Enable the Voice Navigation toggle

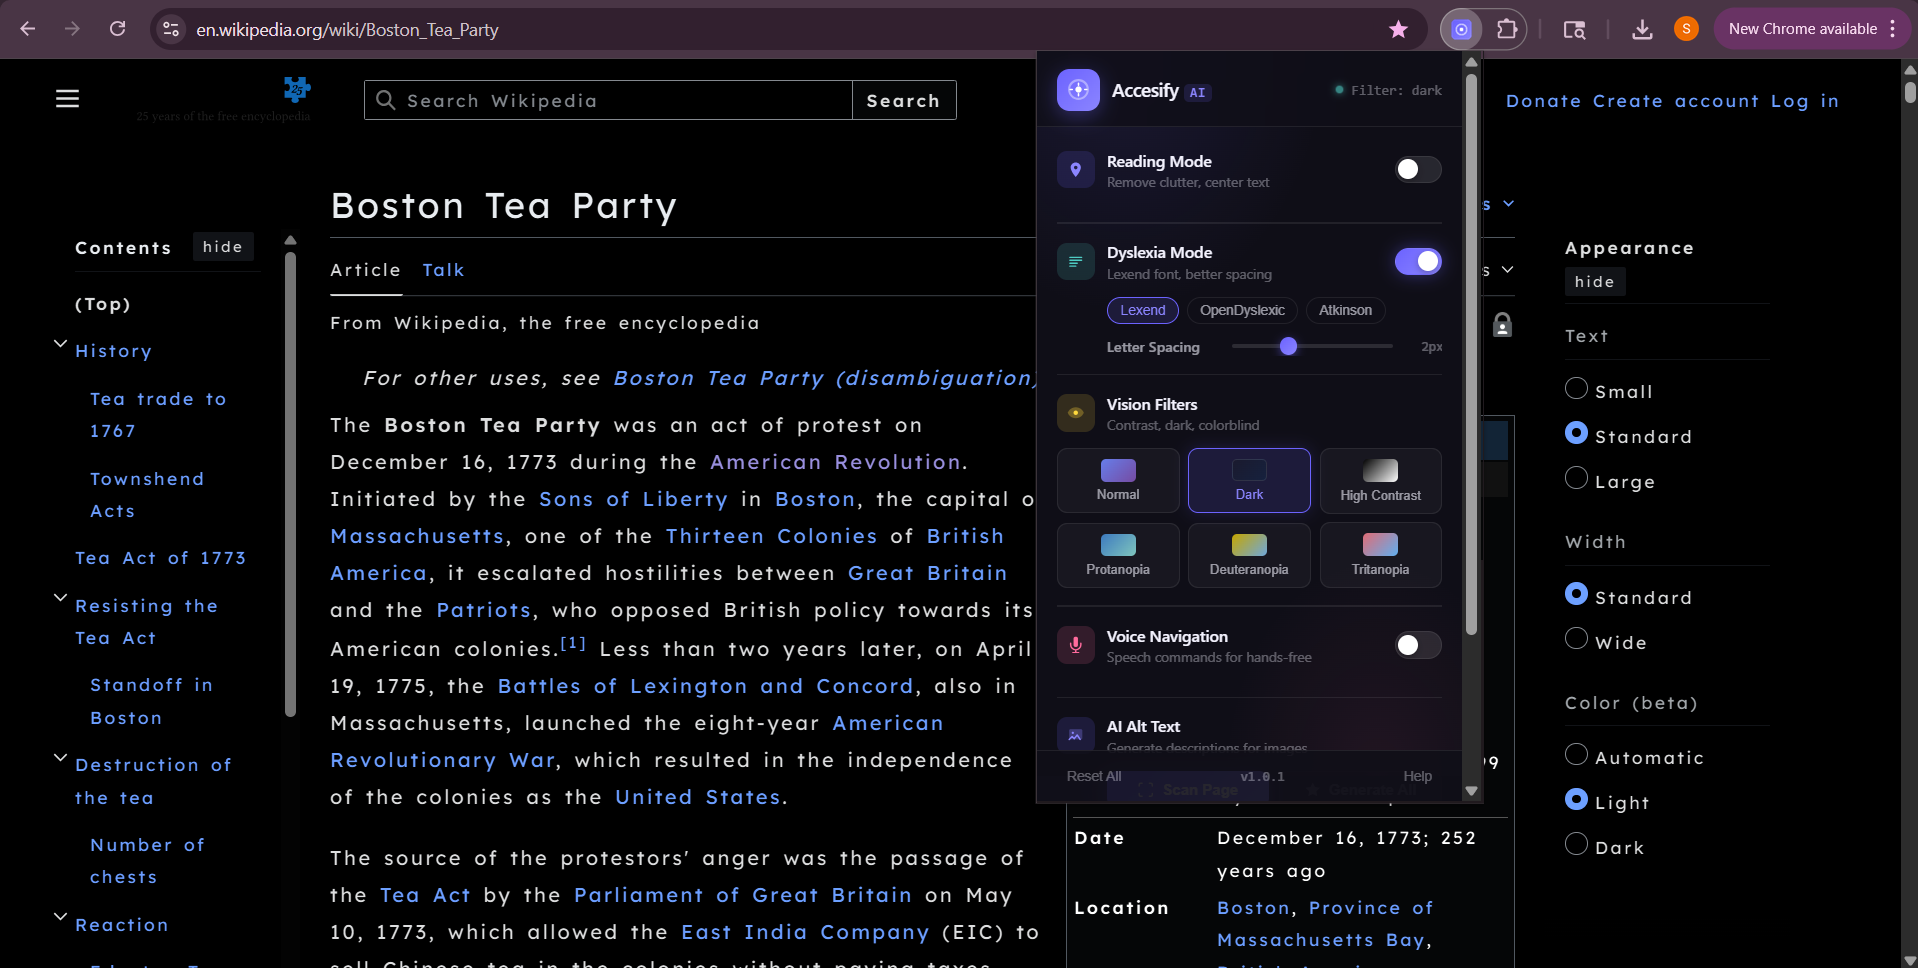pyautogui.click(x=1418, y=645)
